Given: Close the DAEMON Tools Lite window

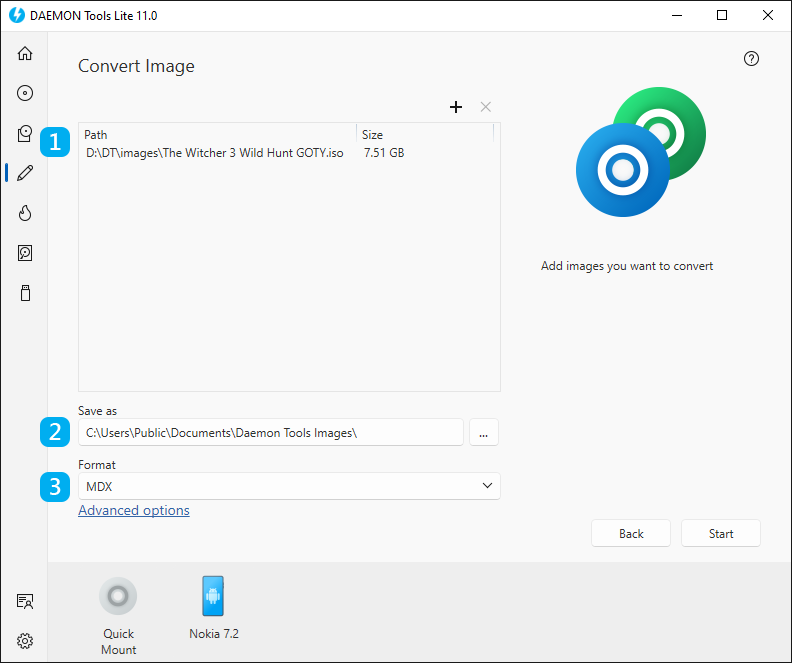Looking at the screenshot, I should point(768,16).
